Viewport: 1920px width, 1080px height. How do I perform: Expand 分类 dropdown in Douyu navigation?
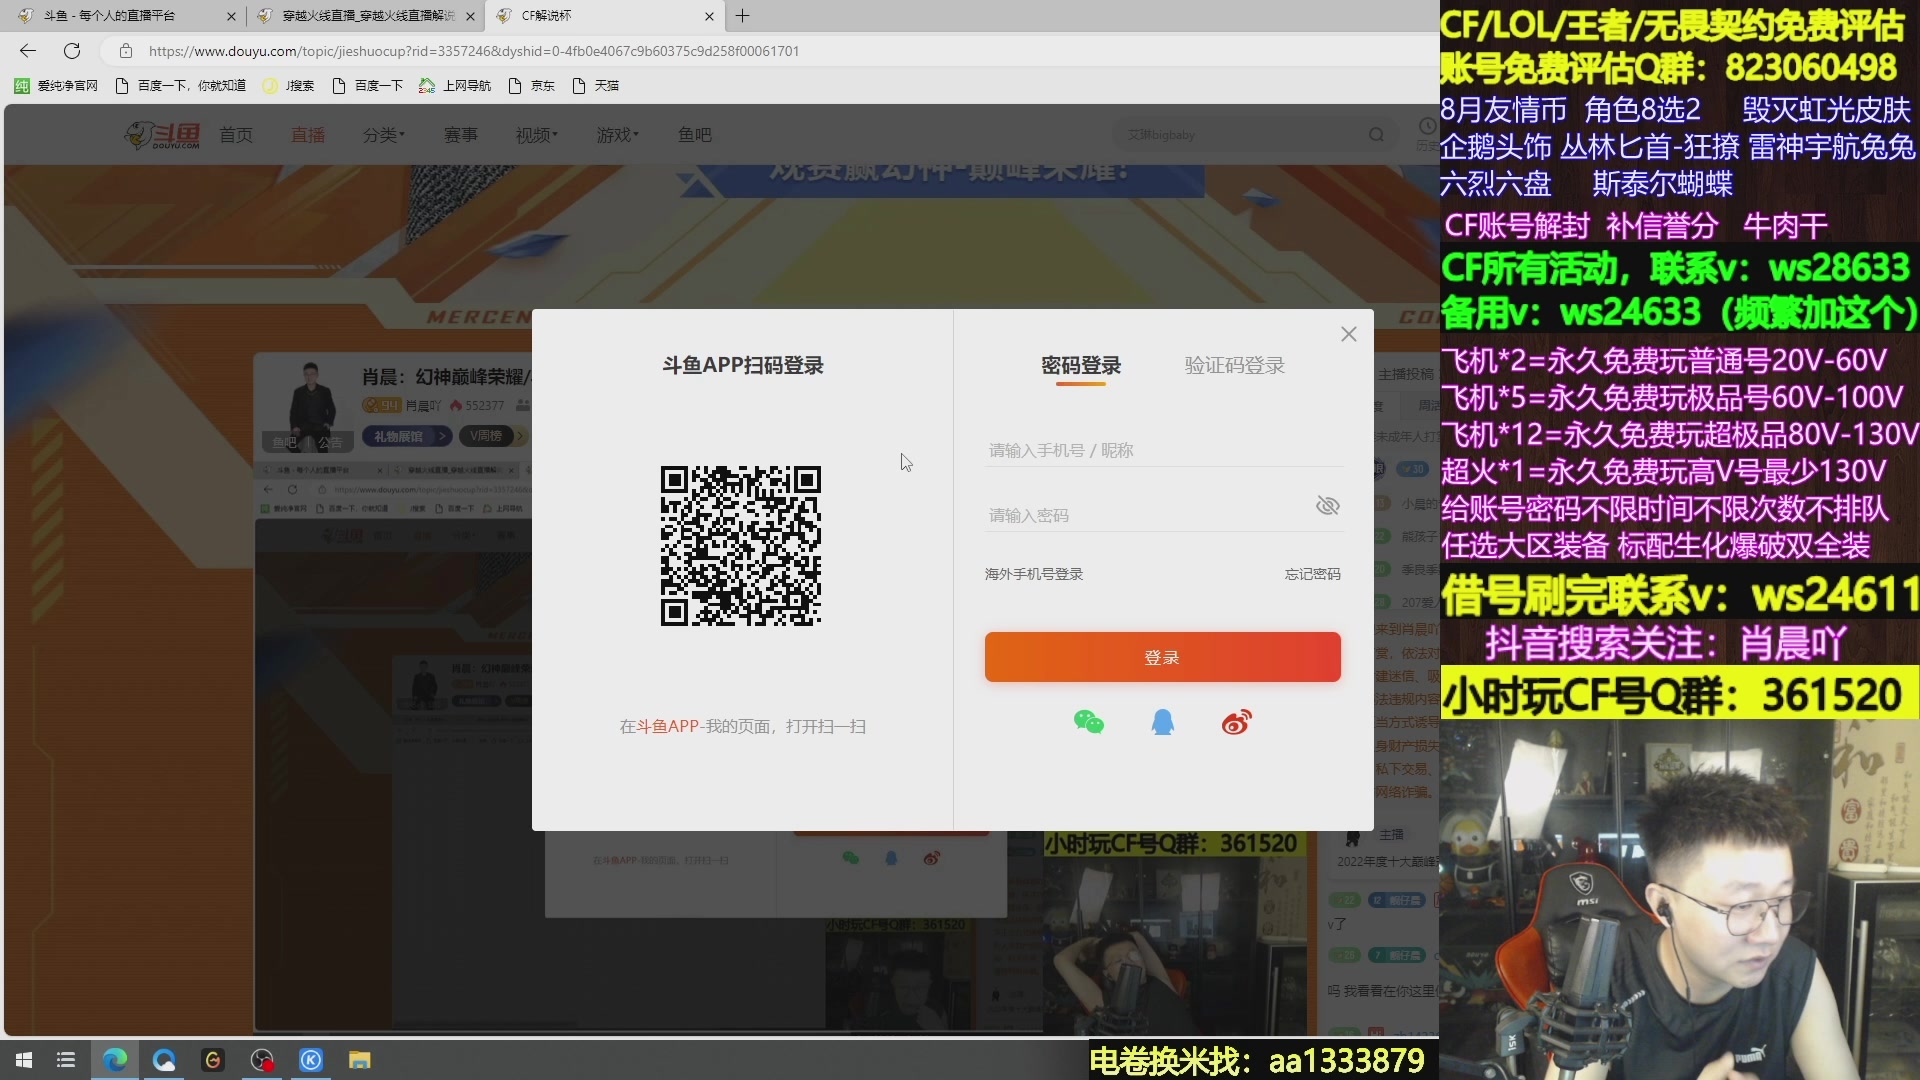[384, 135]
